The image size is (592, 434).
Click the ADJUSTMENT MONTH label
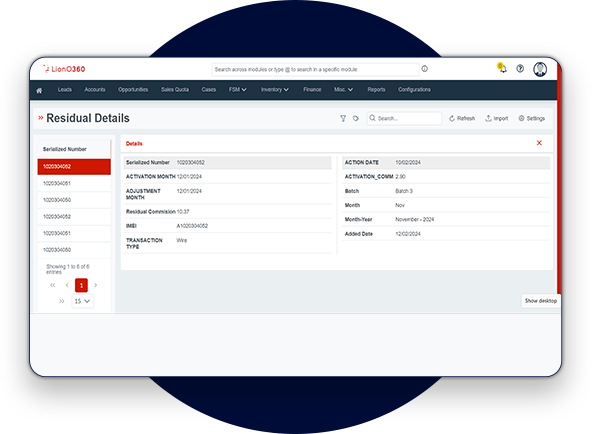[x=143, y=194]
